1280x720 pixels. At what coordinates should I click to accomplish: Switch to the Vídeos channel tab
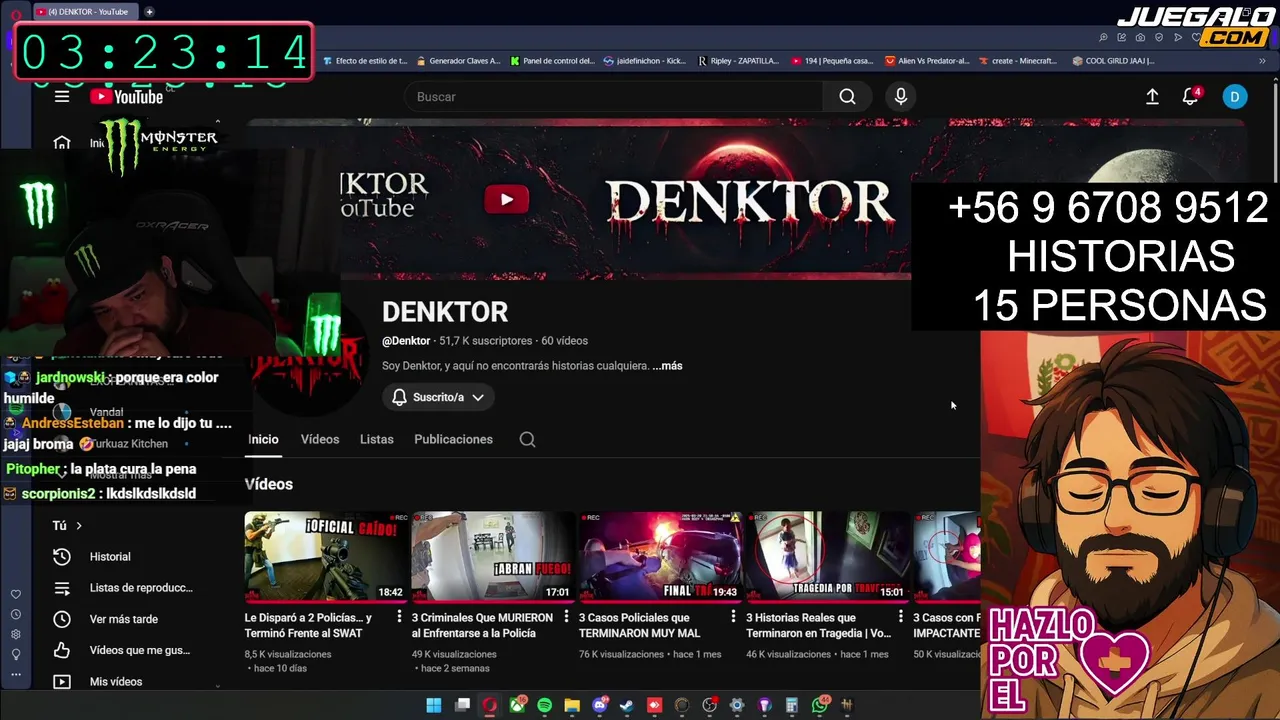point(320,439)
